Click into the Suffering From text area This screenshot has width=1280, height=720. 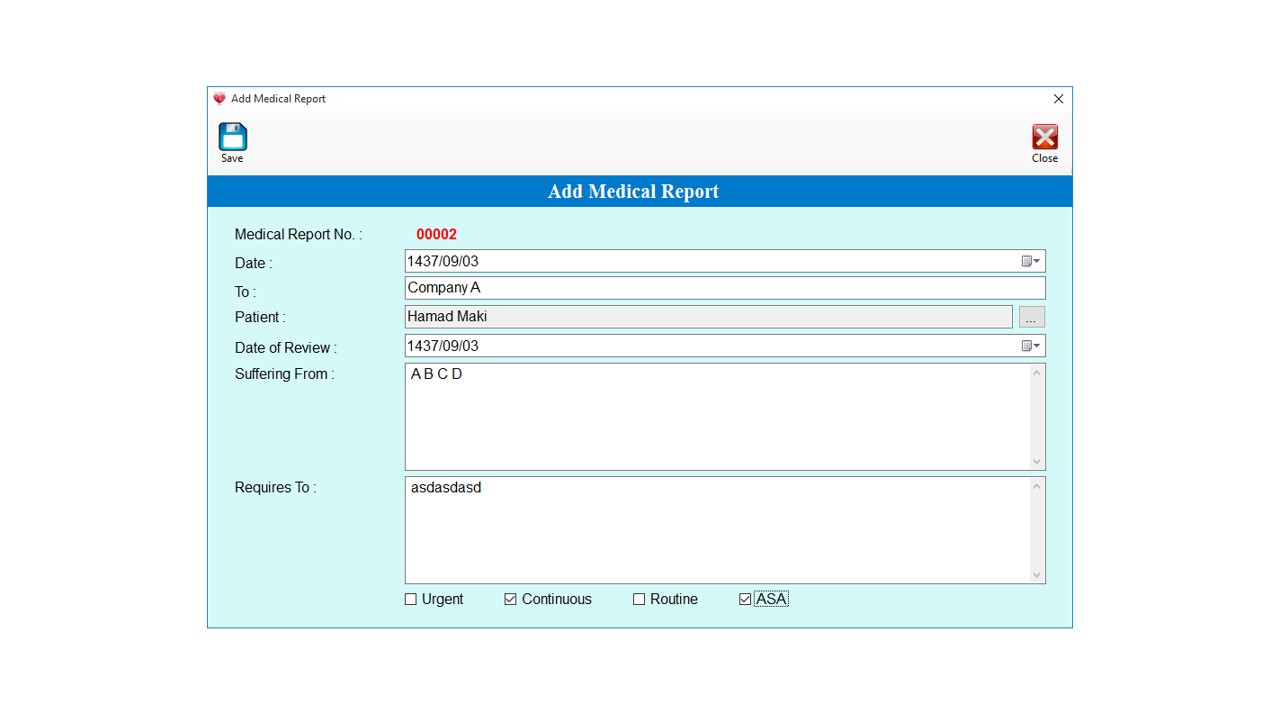pyautogui.click(x=717, y=417)
